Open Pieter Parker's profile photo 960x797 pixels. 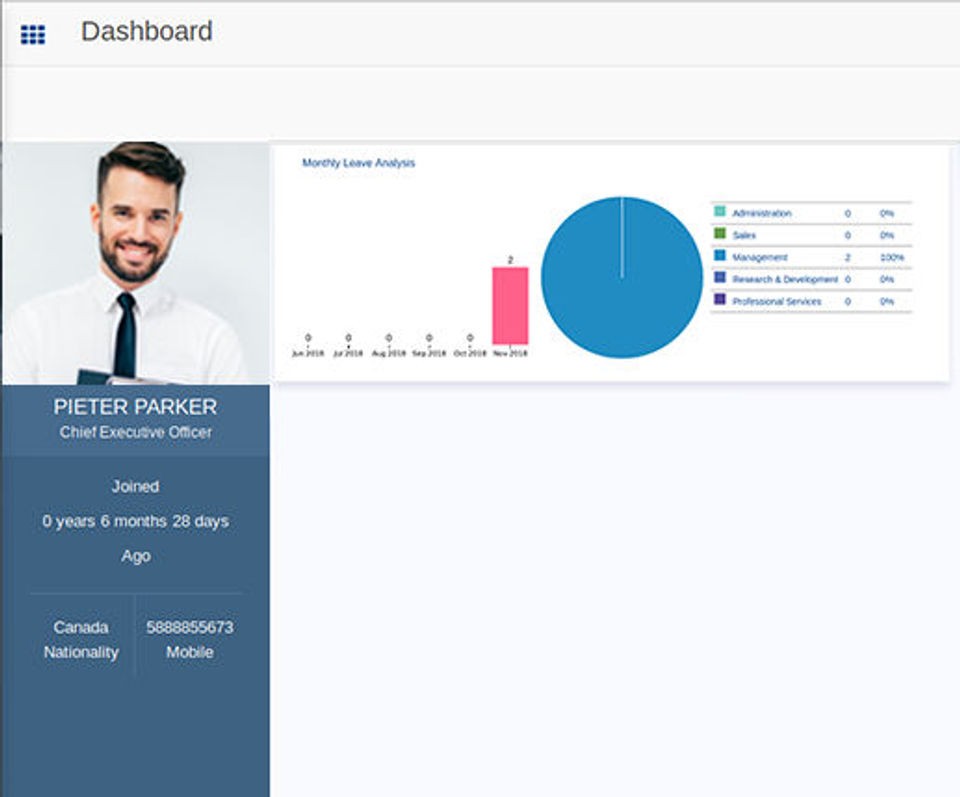point(136,263)
